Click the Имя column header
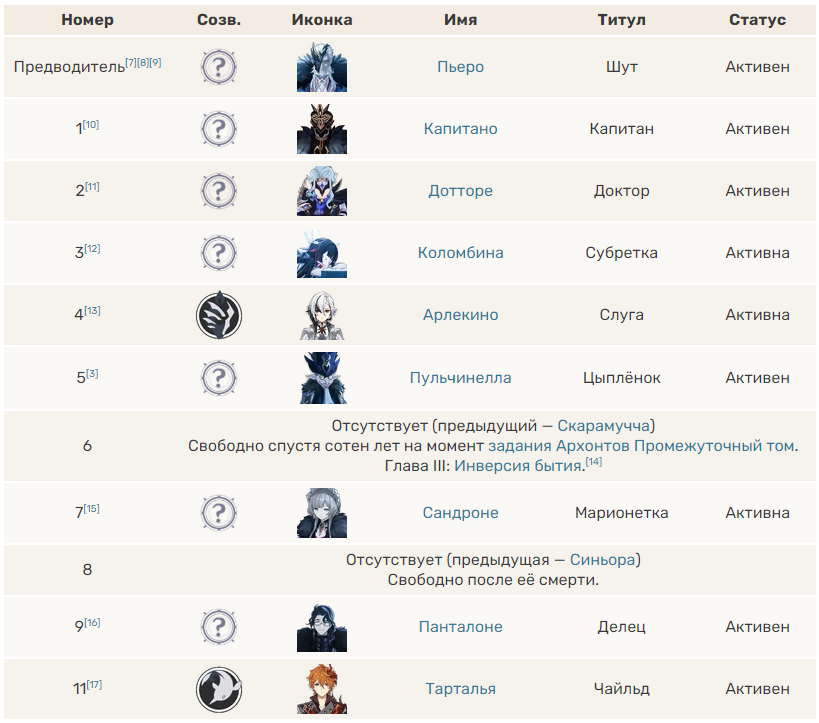Screen dimensions: 819x723 pyautogui.click(x=460, y=20)
